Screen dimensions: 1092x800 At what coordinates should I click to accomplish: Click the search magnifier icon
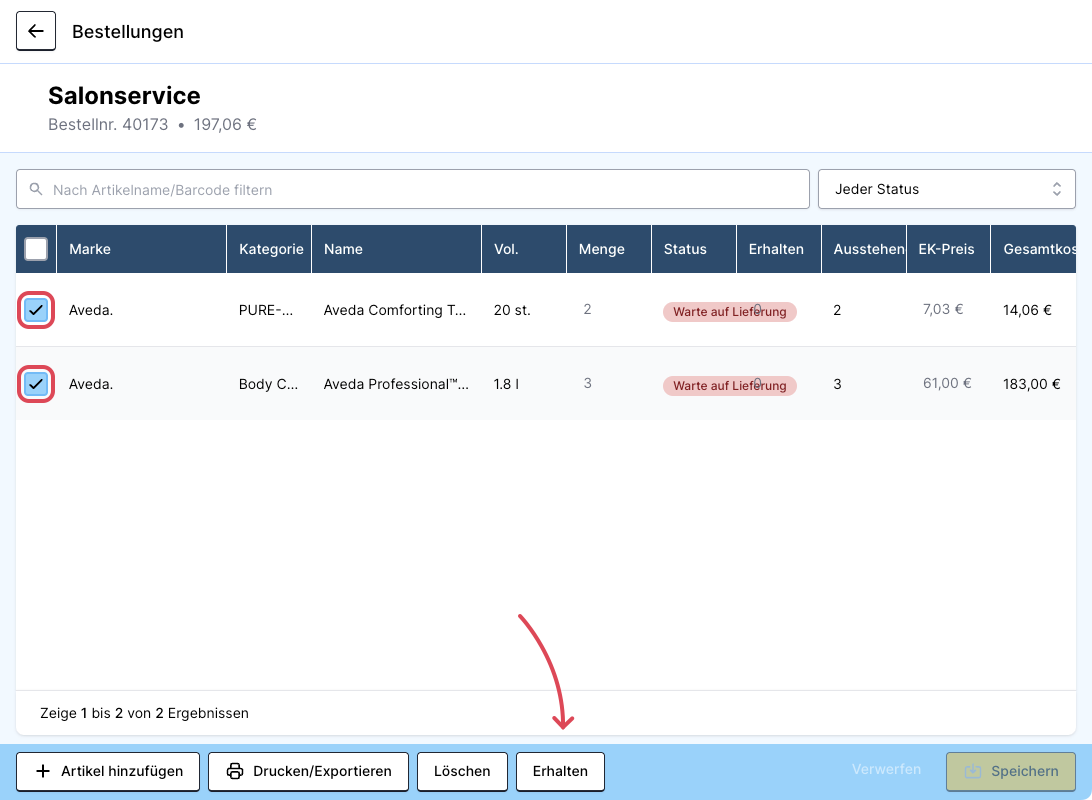(x=36, y=189)
